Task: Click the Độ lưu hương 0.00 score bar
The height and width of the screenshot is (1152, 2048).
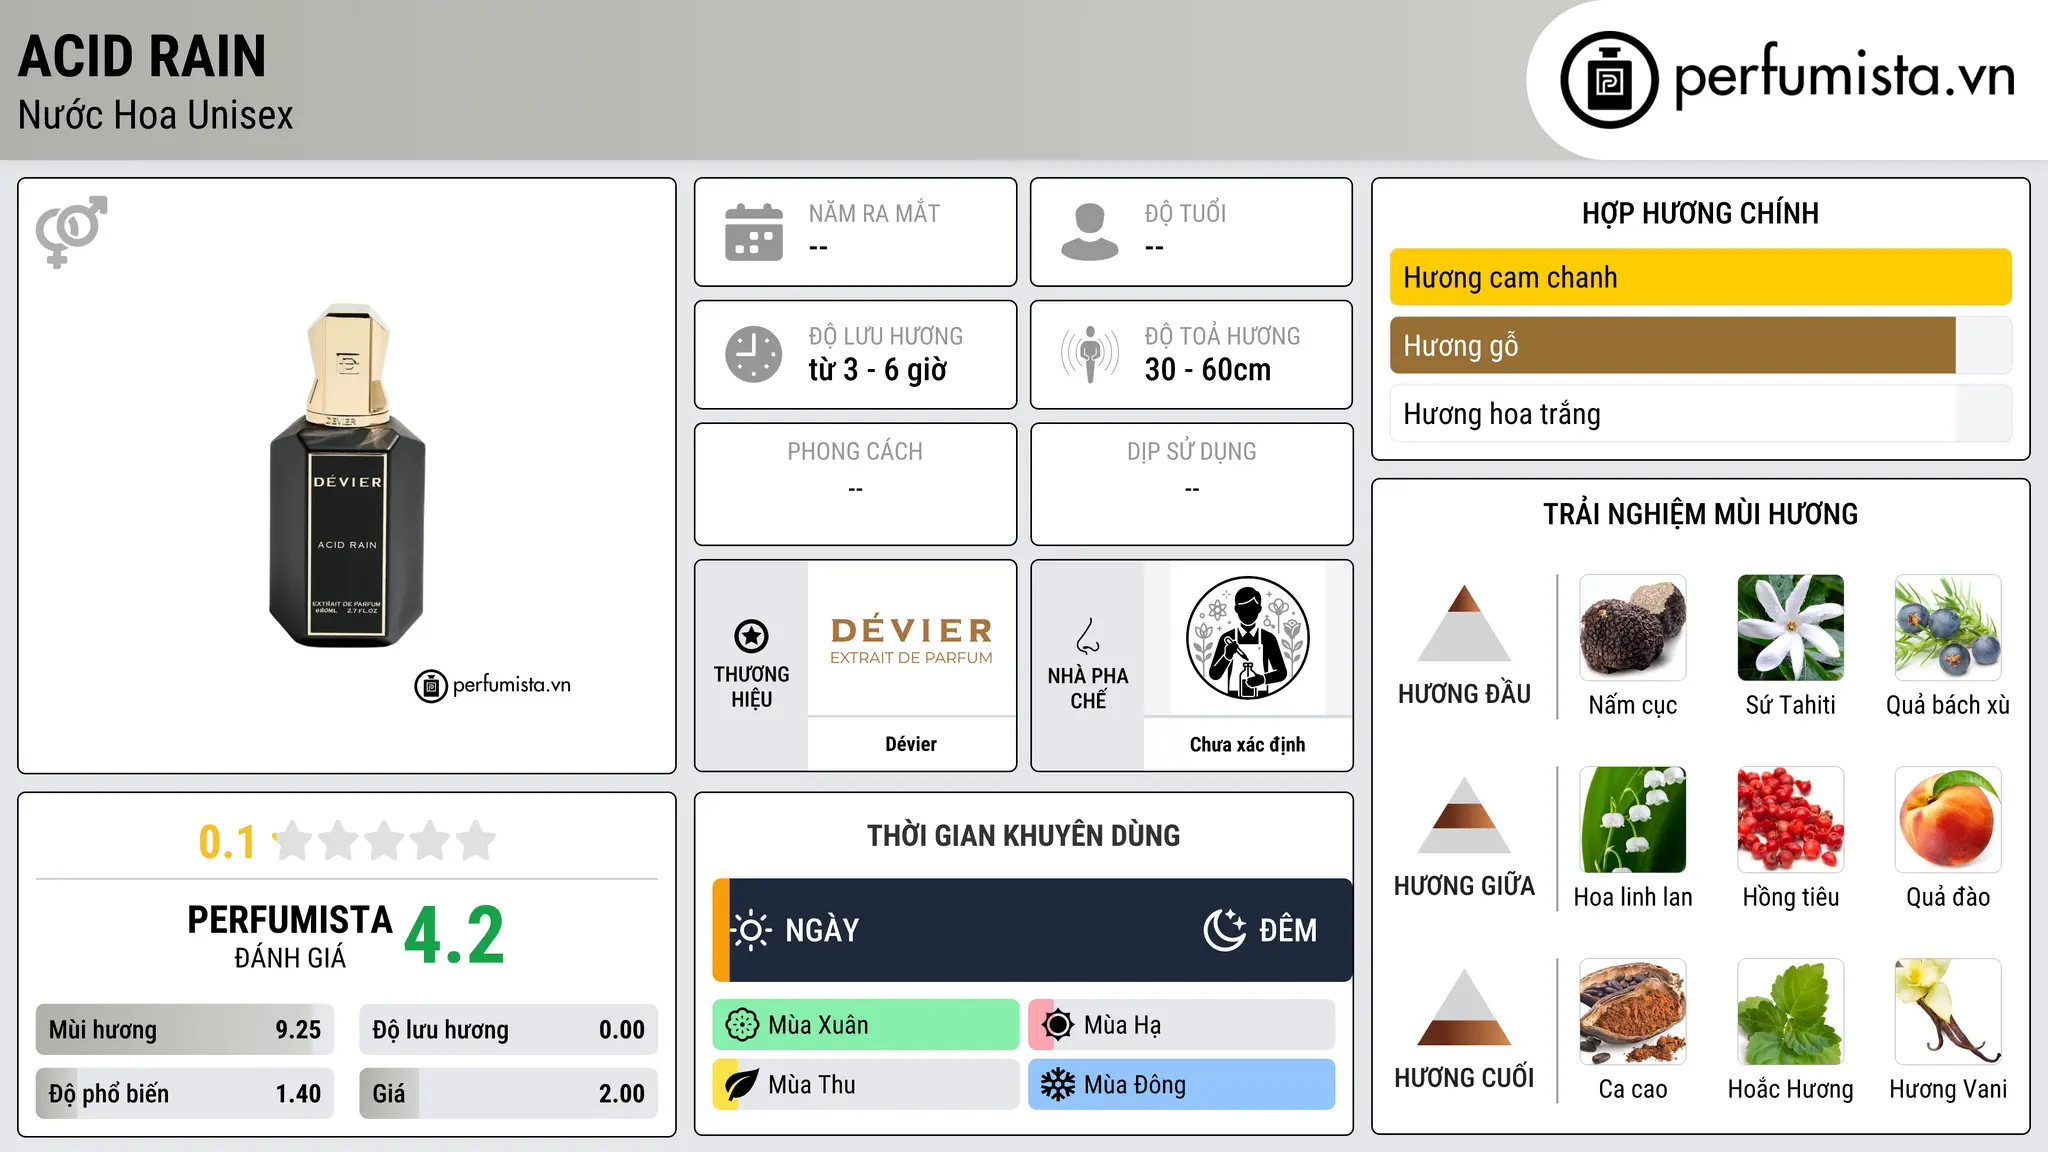Action: [509, 1029]
